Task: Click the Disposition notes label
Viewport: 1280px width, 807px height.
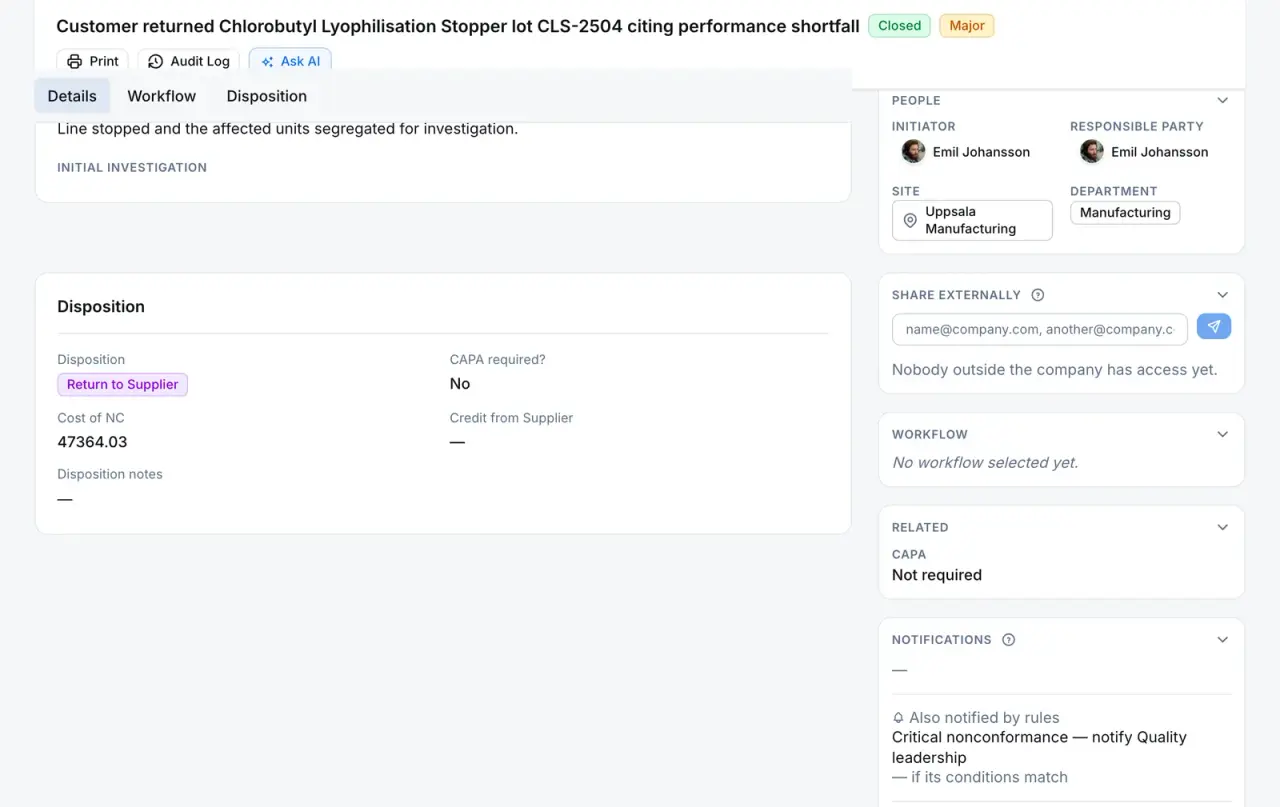Action: (110, 474)
